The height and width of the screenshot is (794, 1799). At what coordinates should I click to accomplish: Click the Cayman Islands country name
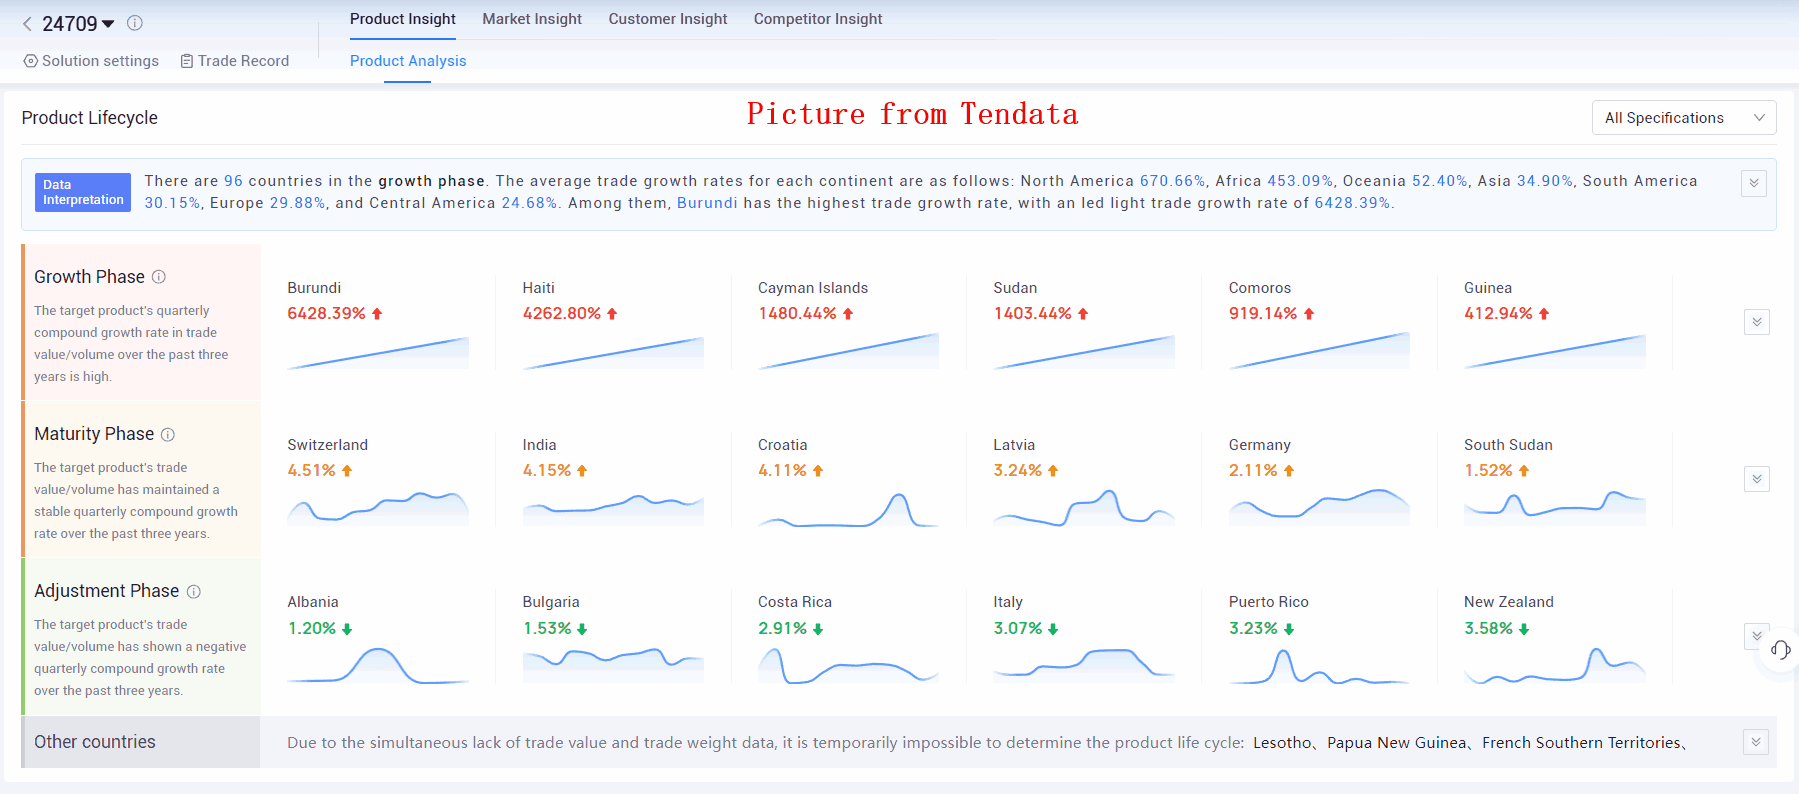pos(813,288)
